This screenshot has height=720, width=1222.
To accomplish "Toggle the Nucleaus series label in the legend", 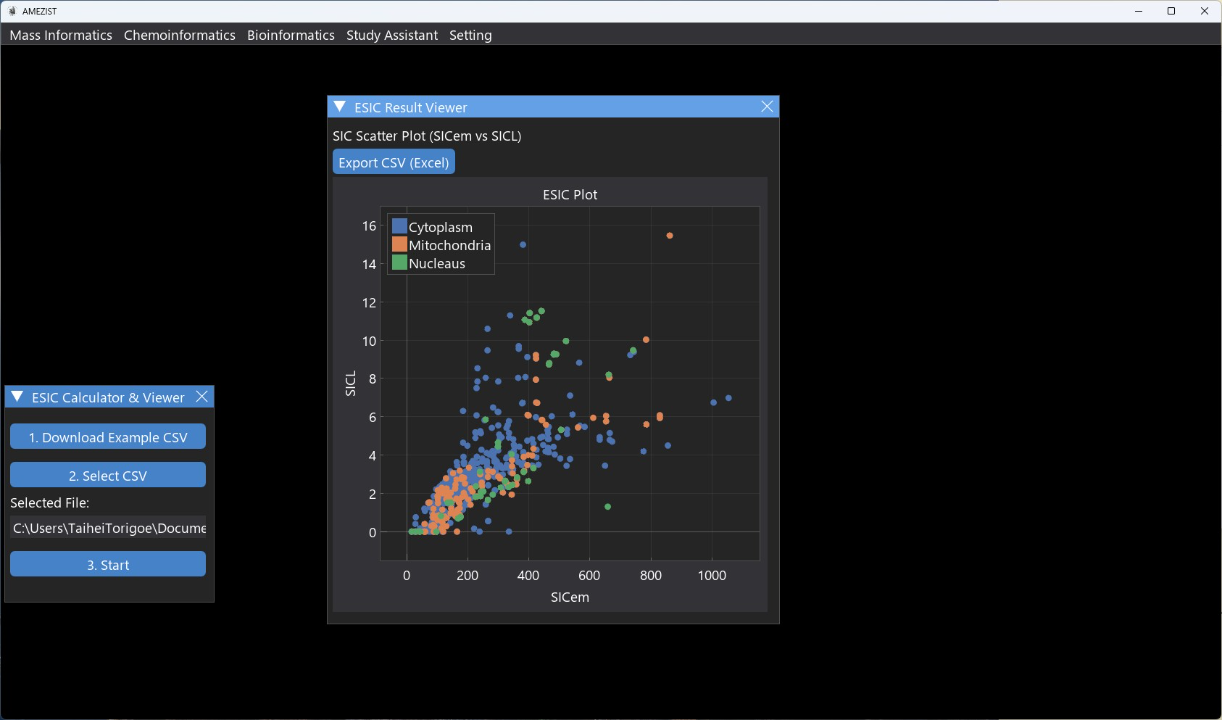I will (x=437, y=264).
